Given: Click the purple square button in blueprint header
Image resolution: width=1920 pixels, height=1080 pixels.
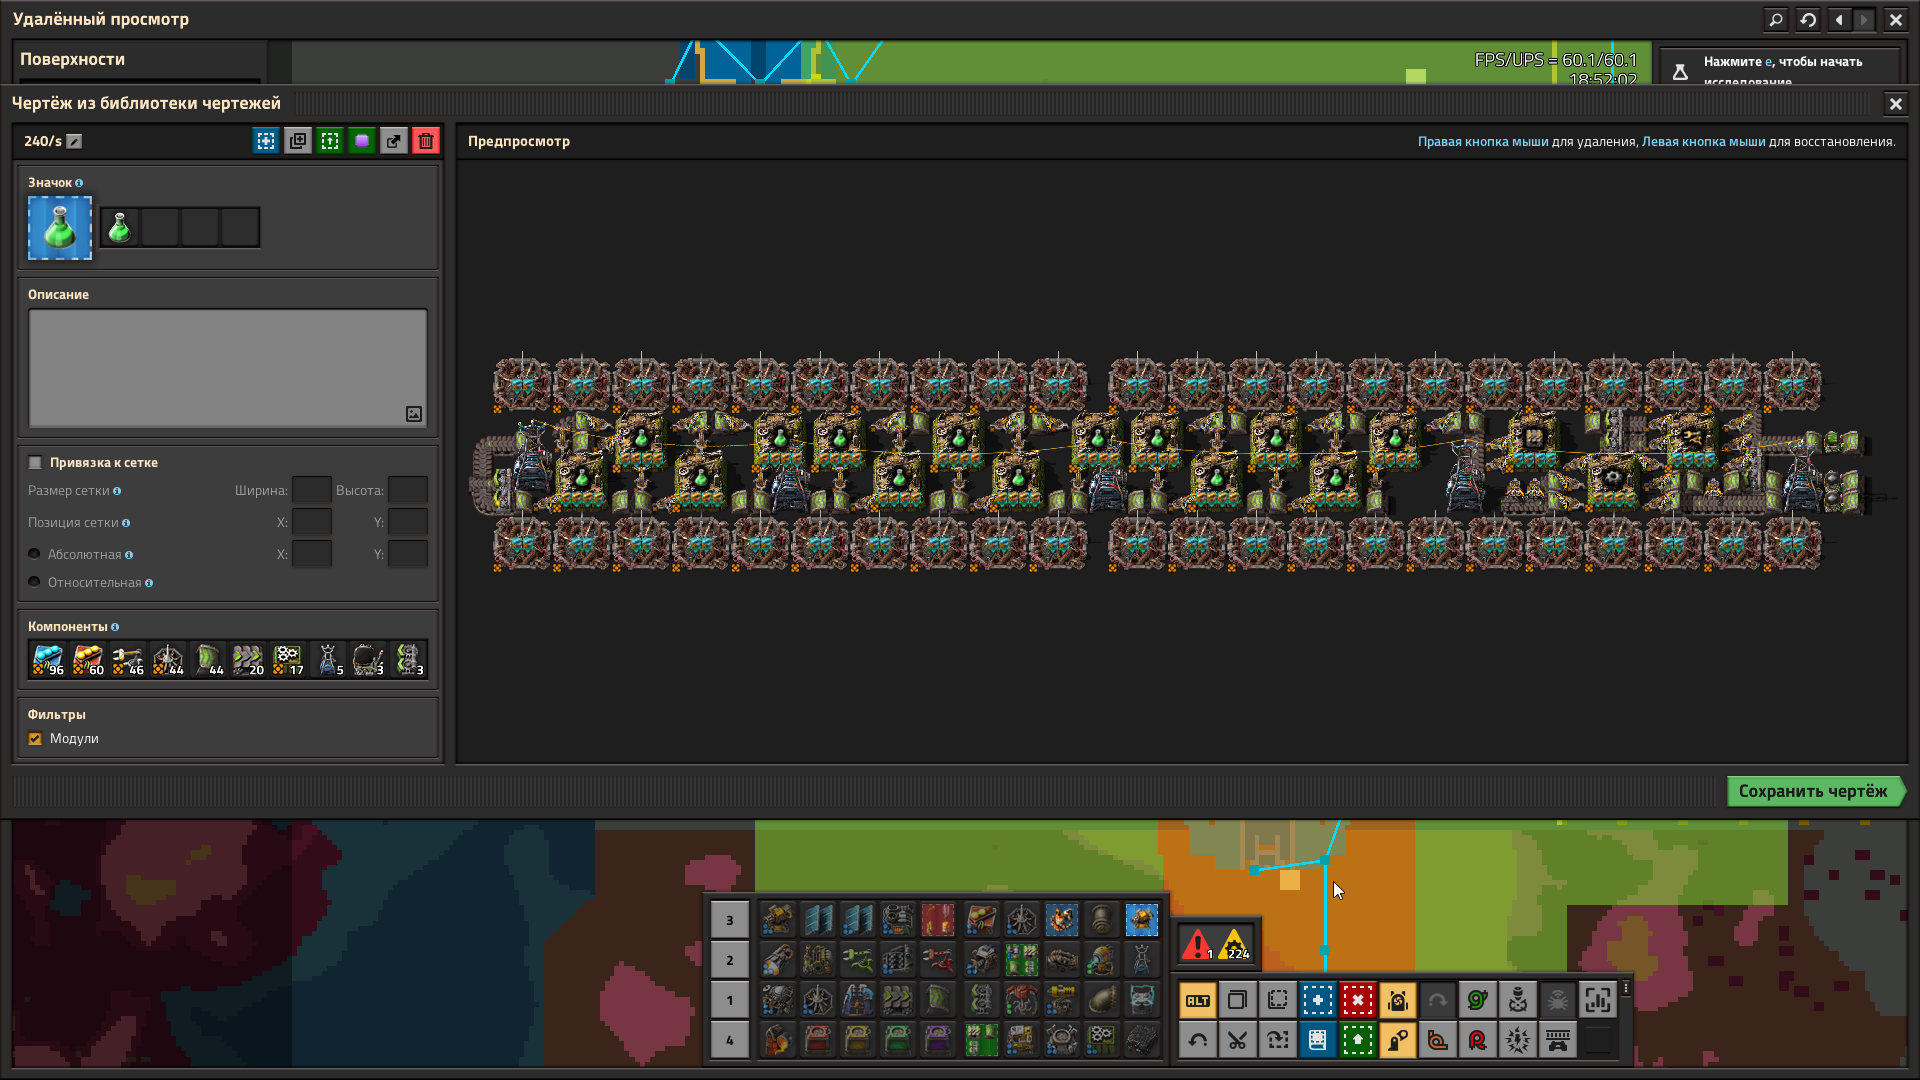Looking at the screenshot, I should tap(362, 141).
